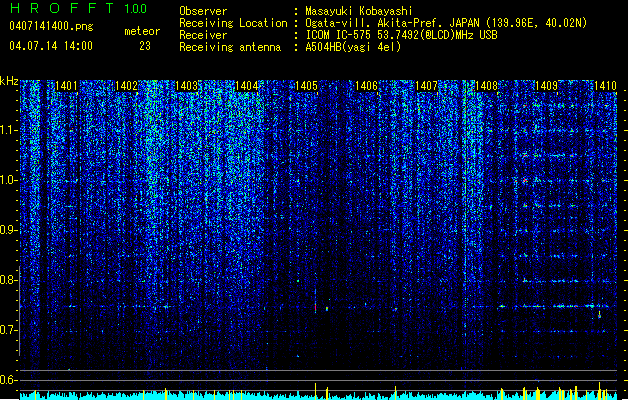Screen dimensions: 629x400
Task: Click the kHz axis unit label
Action: click(x=9, y=81)
